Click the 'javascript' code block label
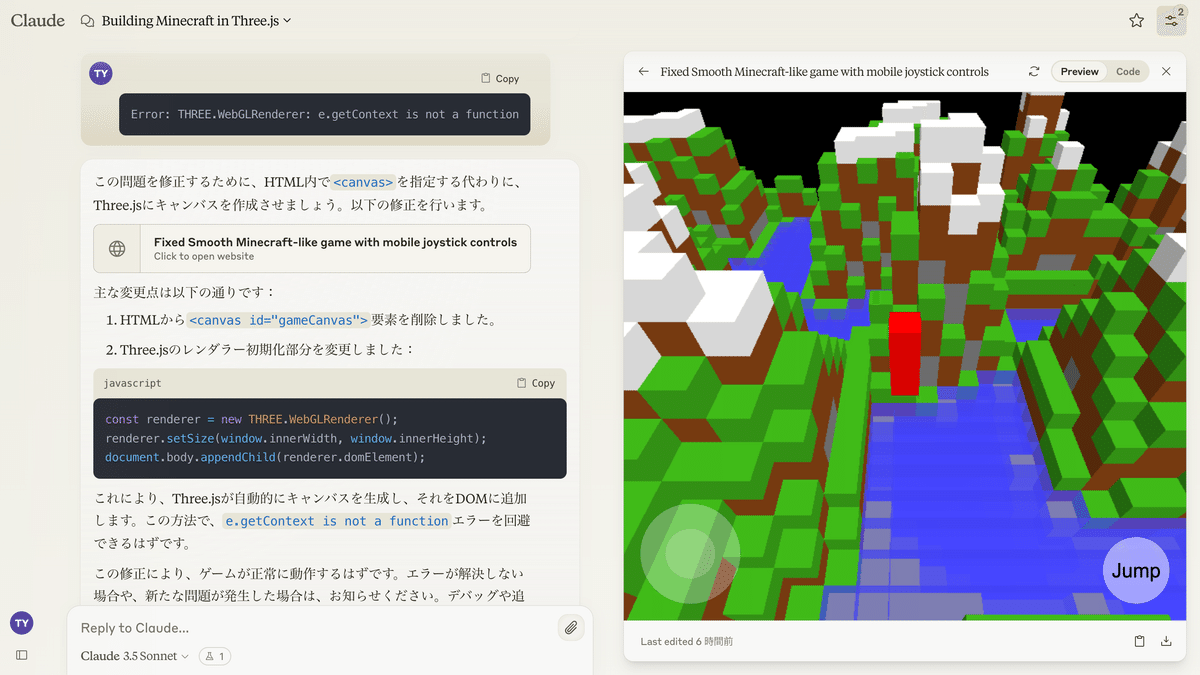 tap(132, 383)
